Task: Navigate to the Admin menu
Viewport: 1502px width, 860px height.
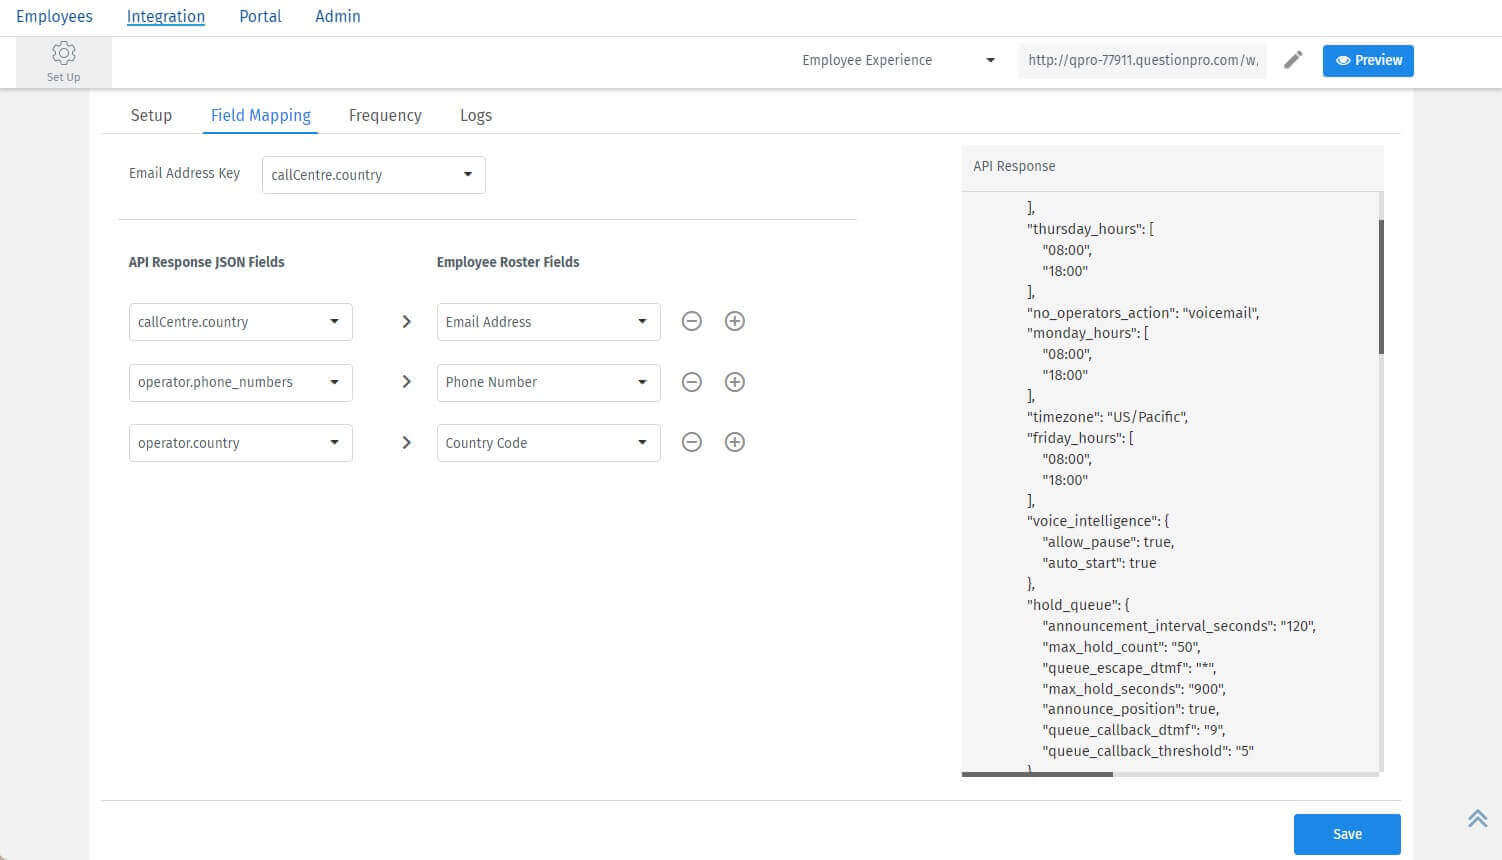Action: tap(337, 16)
